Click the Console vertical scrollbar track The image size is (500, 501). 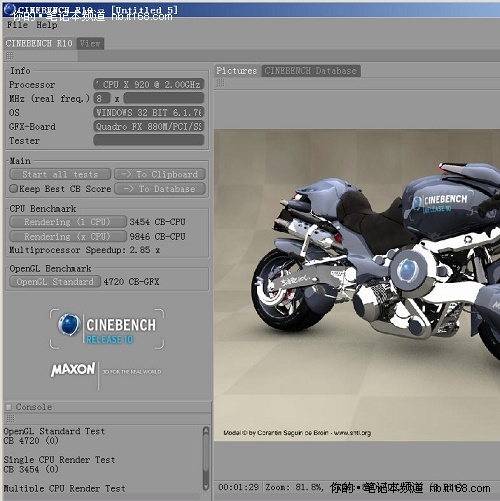(x=206, y=458)
